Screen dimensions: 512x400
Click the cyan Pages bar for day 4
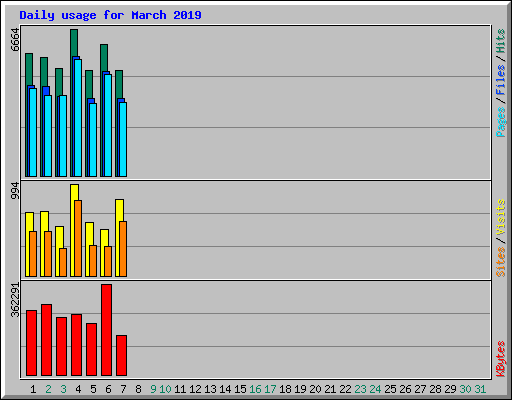(78, 118)
